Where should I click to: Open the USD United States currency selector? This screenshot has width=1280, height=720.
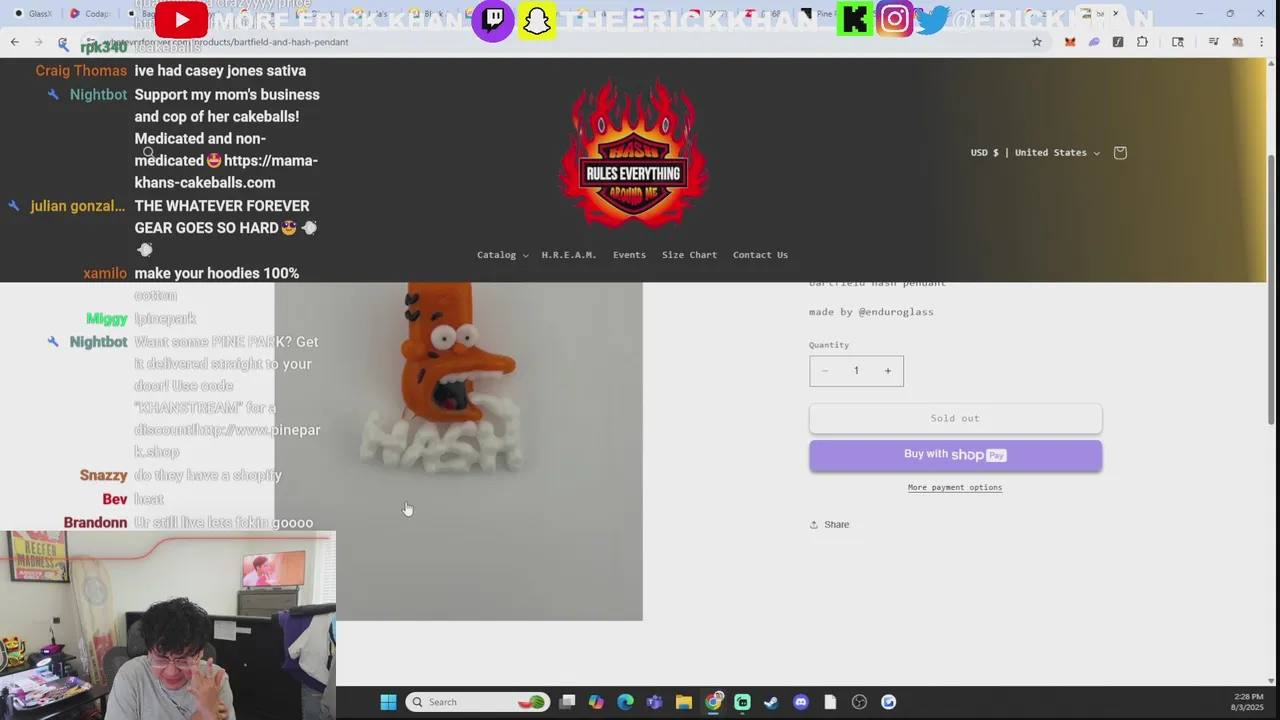coord(1035,153)
